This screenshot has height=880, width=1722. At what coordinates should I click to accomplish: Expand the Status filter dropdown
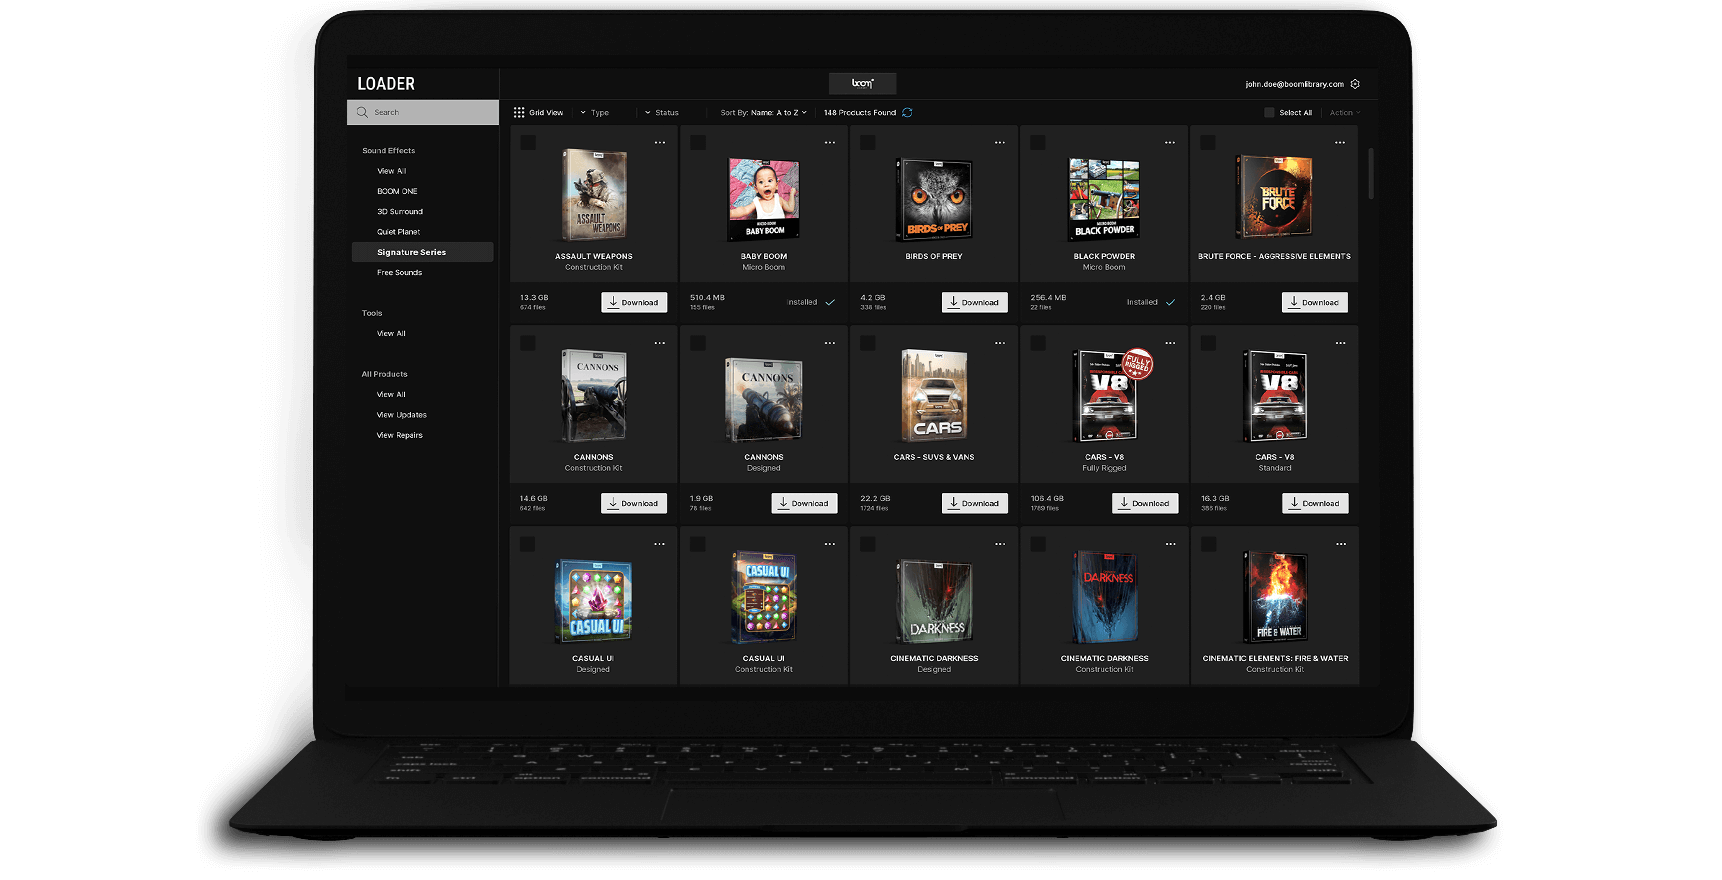662,113
